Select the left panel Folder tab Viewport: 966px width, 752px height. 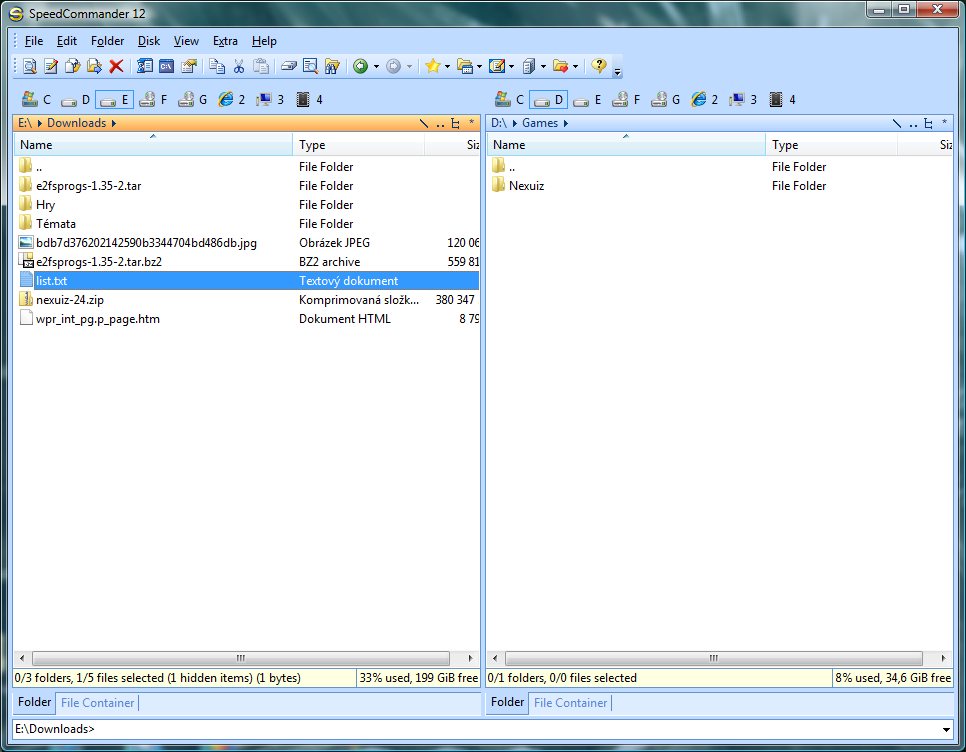[34, 702]
